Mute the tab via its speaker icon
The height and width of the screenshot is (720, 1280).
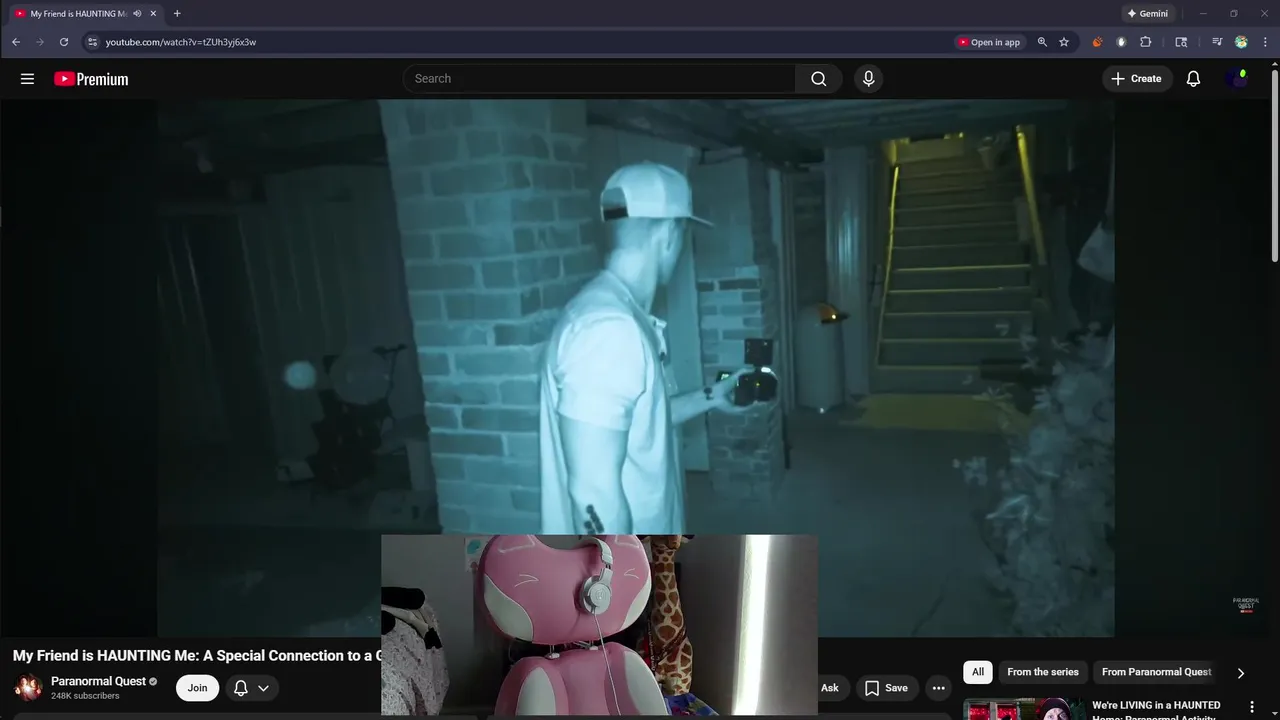point(137,14)
